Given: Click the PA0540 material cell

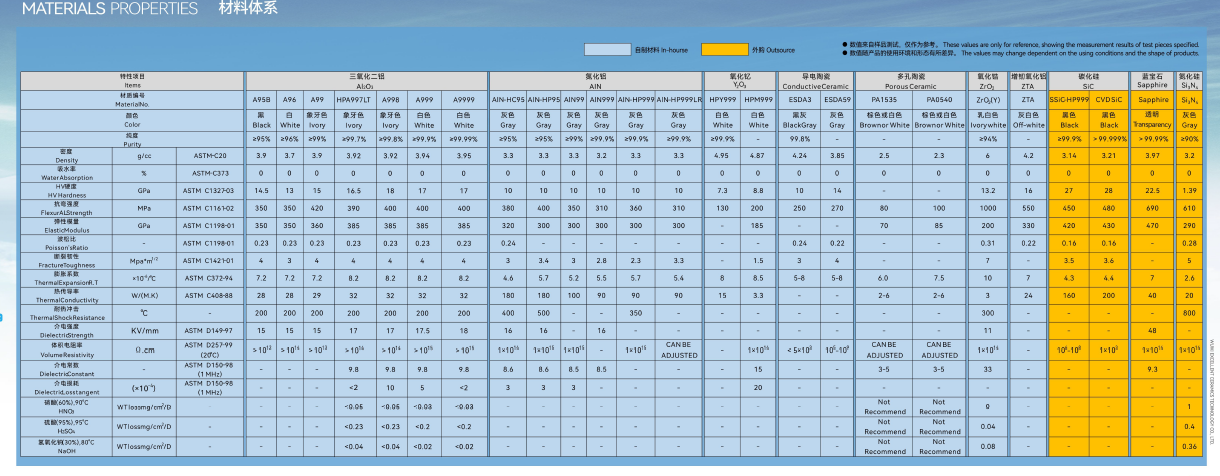Looking at the screenshot, I should tap(939, 100).
